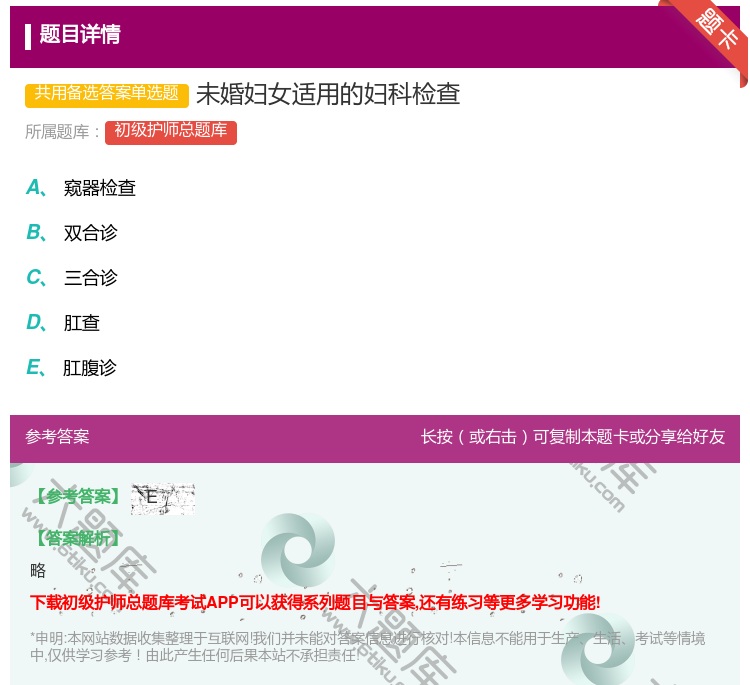Viewport: 750px width, 685px height.
Task: Select option B 双合诊
Action: [72, 232]
